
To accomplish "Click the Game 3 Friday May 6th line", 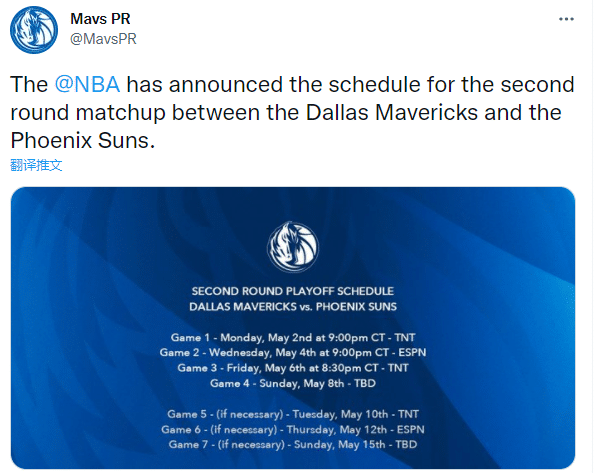I will [x=293, y=368].
